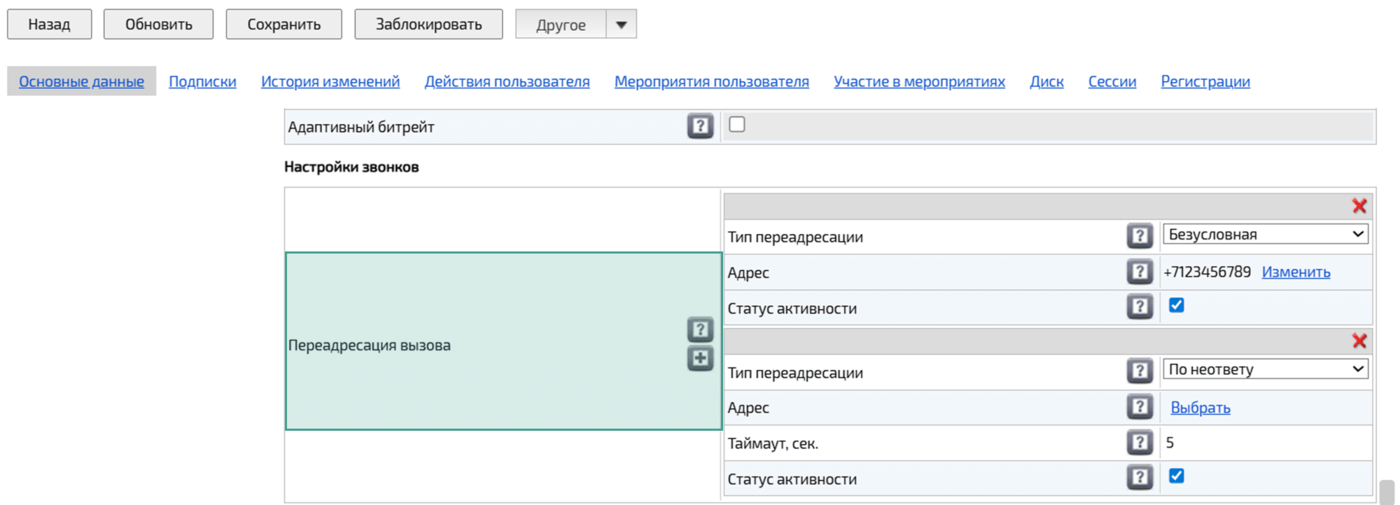
Task: Open the Действия пользователя tab
Action: tap(507, 82)
